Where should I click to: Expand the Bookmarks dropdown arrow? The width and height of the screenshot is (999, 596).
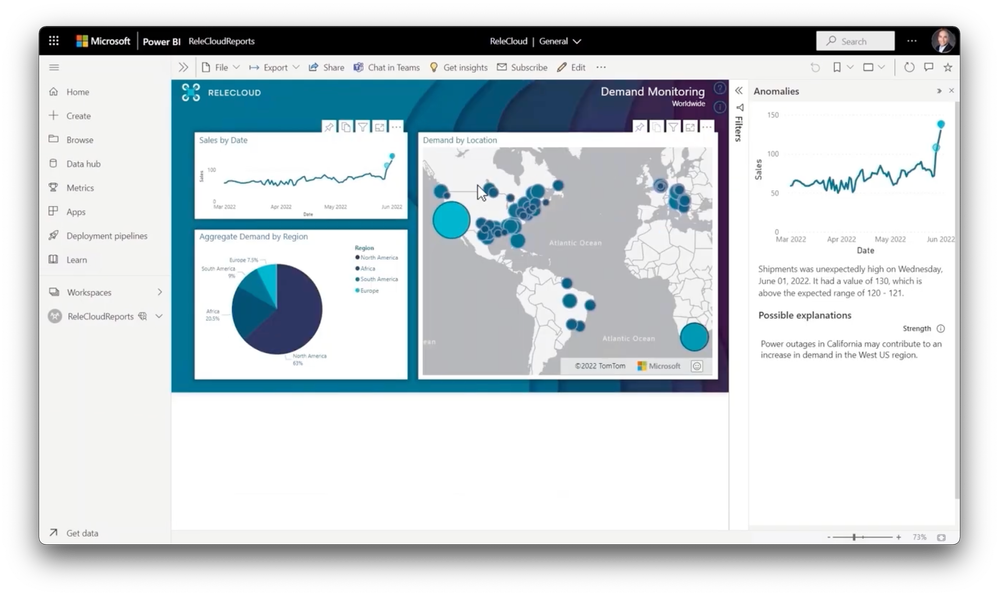click(850, 67)
